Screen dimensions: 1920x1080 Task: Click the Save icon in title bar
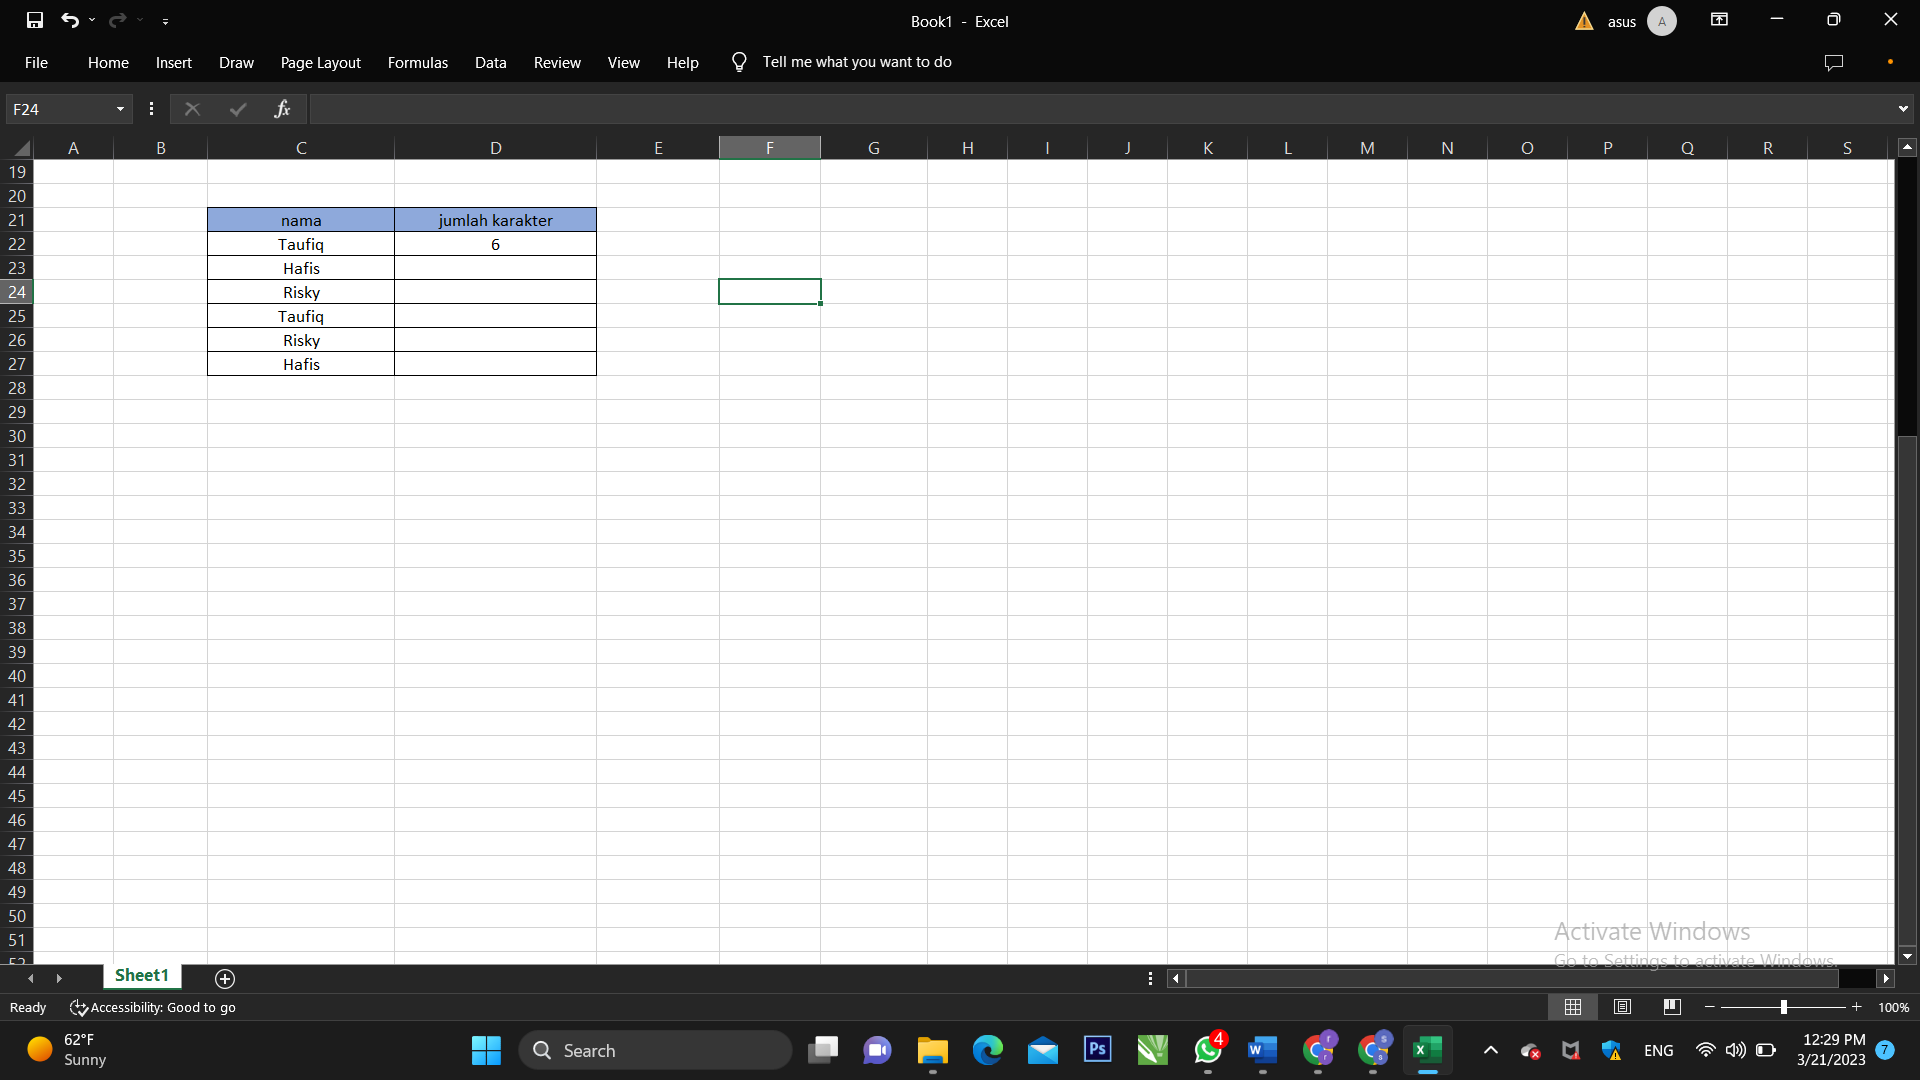pyautogui.click(x=35, y=20)
